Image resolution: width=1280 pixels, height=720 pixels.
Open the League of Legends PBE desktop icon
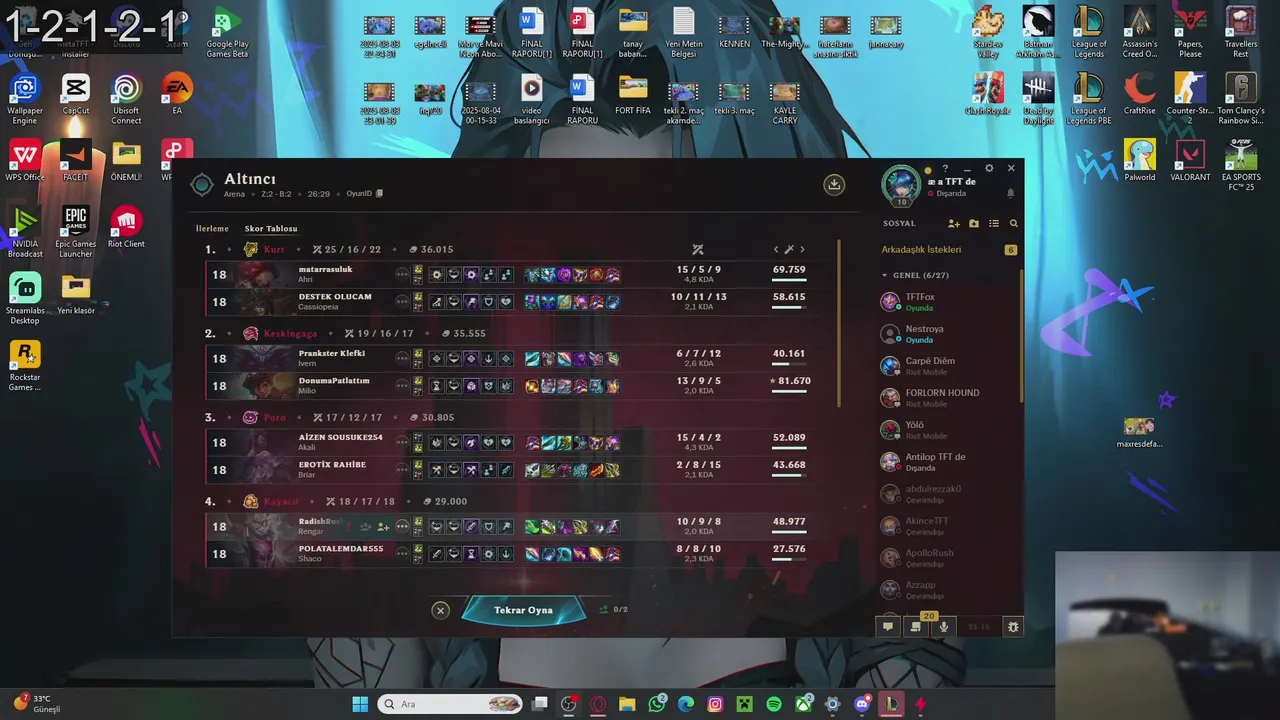coord(1089,99)
